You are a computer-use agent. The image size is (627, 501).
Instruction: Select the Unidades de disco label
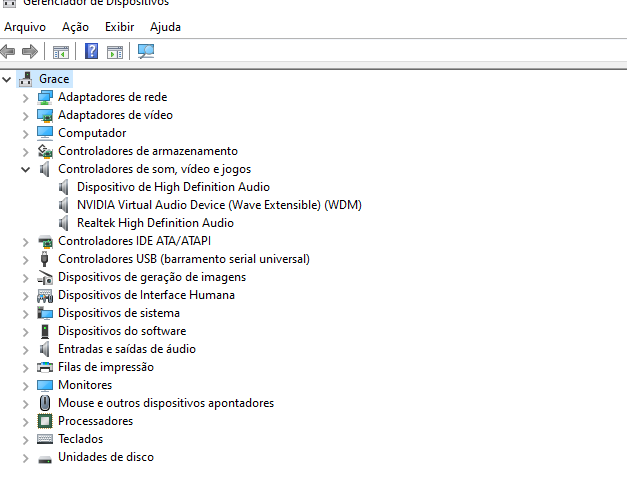point(106,457)
